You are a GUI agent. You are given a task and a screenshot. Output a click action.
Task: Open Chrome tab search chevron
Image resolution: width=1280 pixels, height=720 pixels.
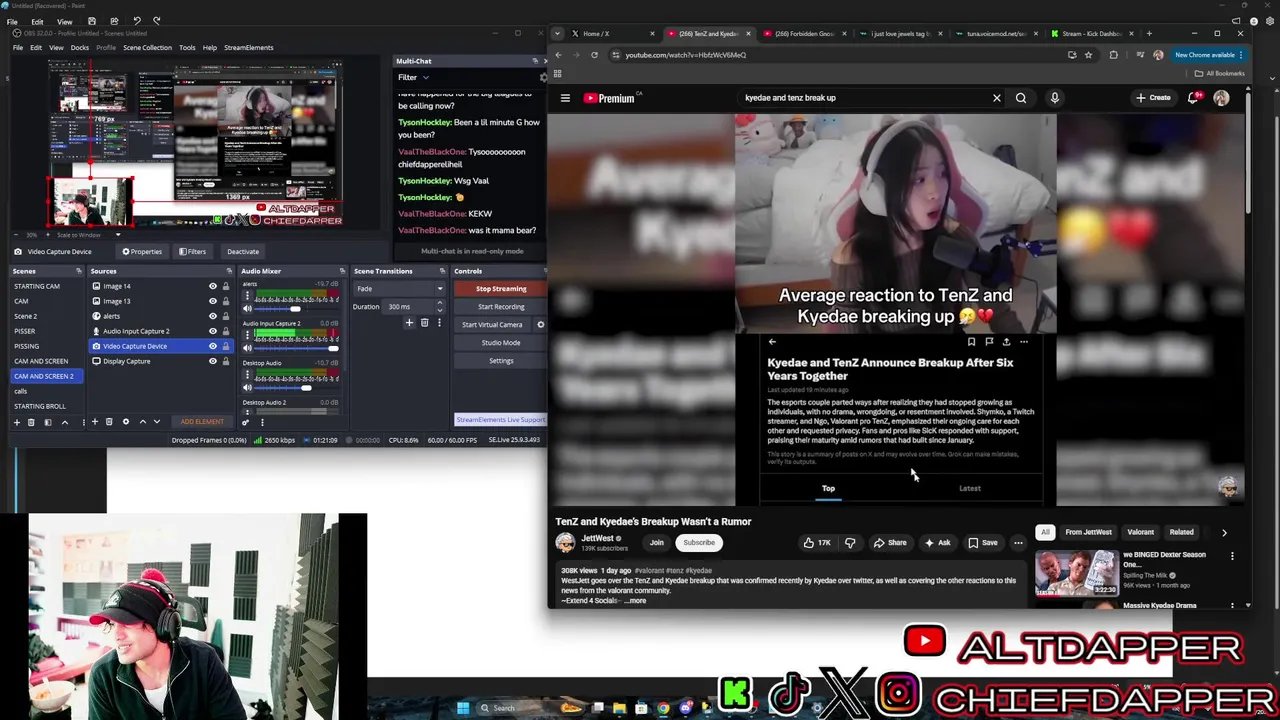click(x=557, y=33)
